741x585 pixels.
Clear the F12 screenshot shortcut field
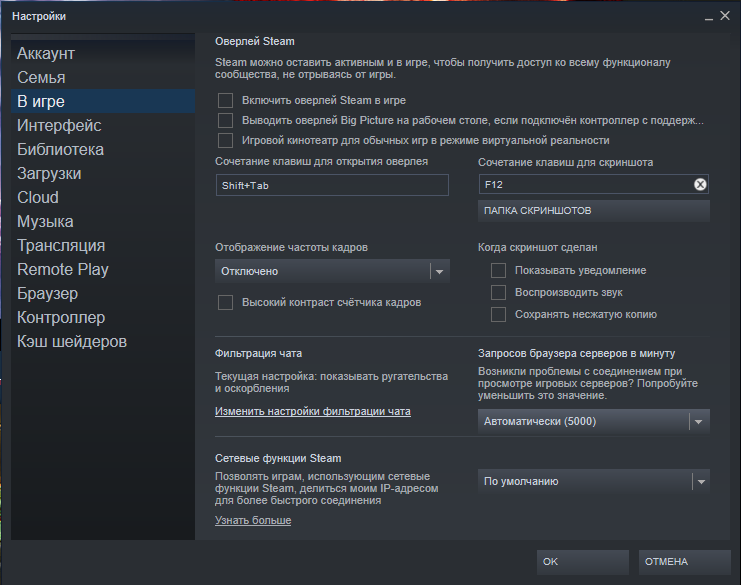700,184
